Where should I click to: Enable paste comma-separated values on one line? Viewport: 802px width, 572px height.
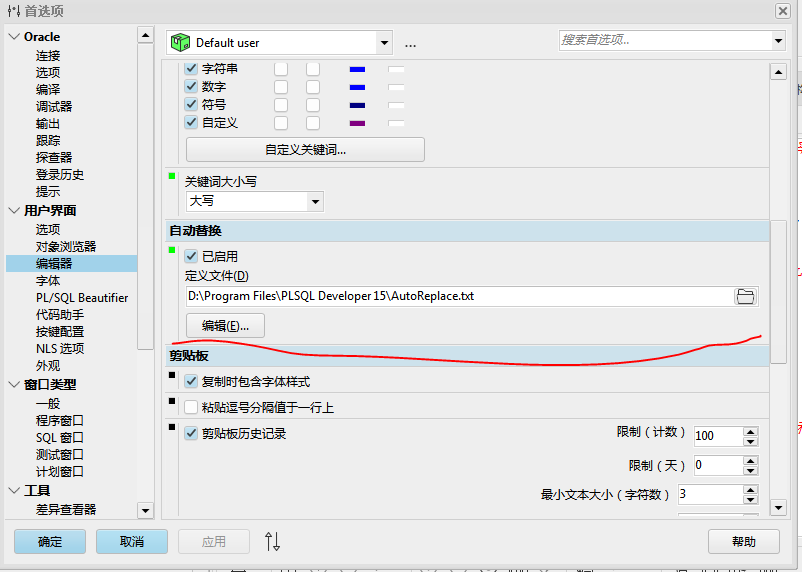point(192,407)
